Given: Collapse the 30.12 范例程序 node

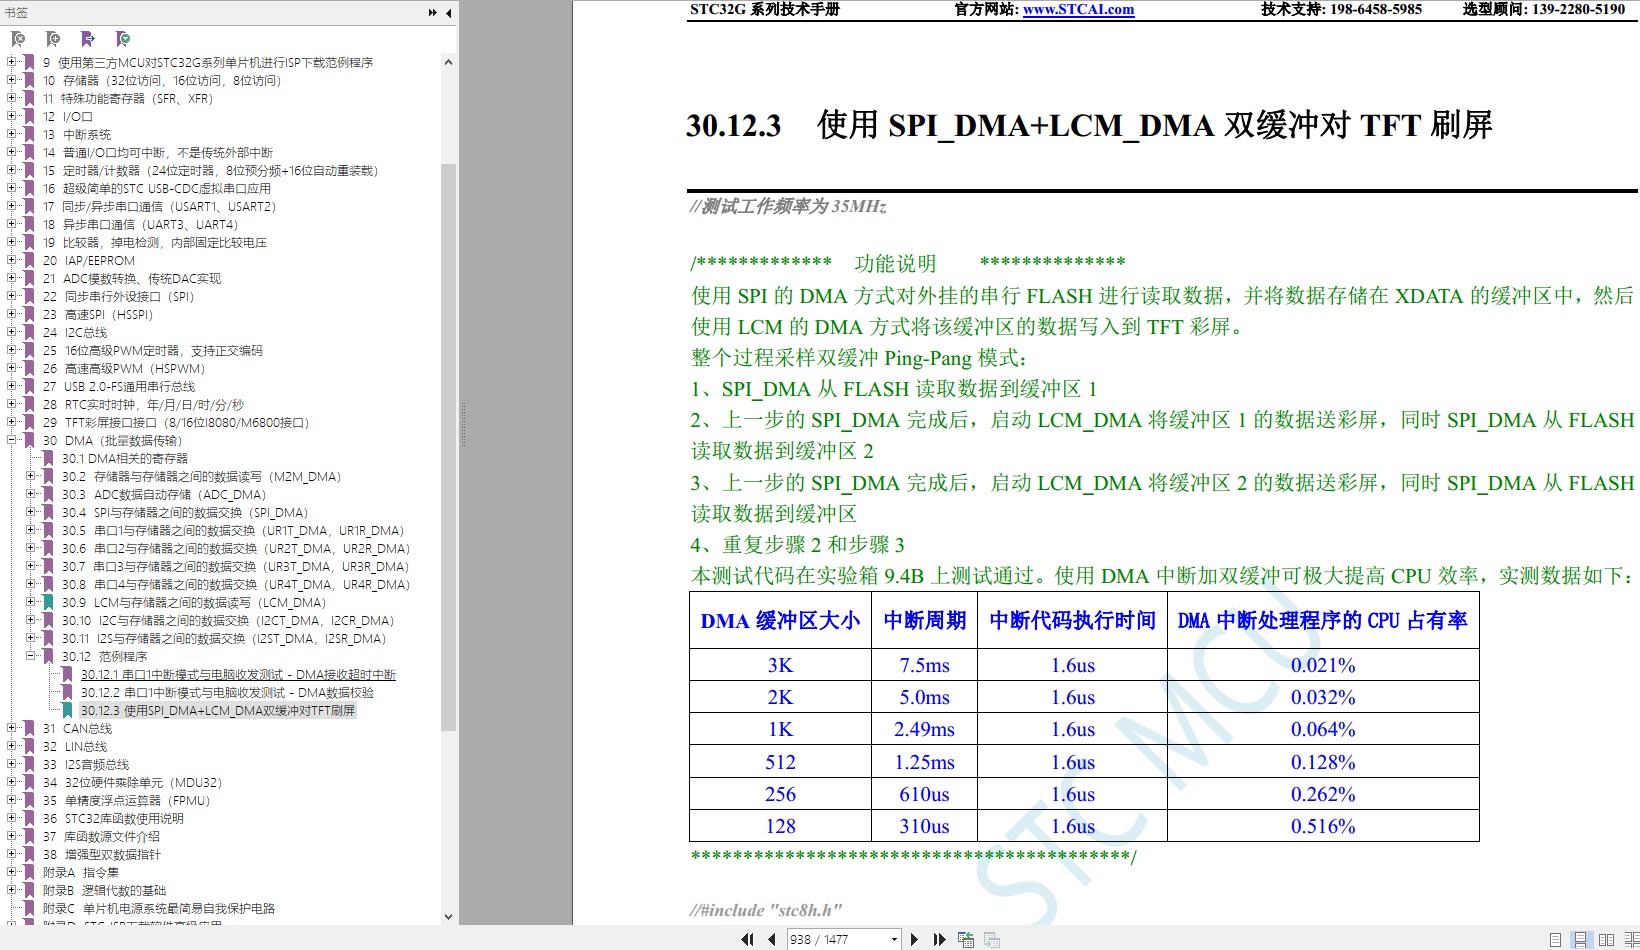Looking at the screenshot, I should (31, 656).
